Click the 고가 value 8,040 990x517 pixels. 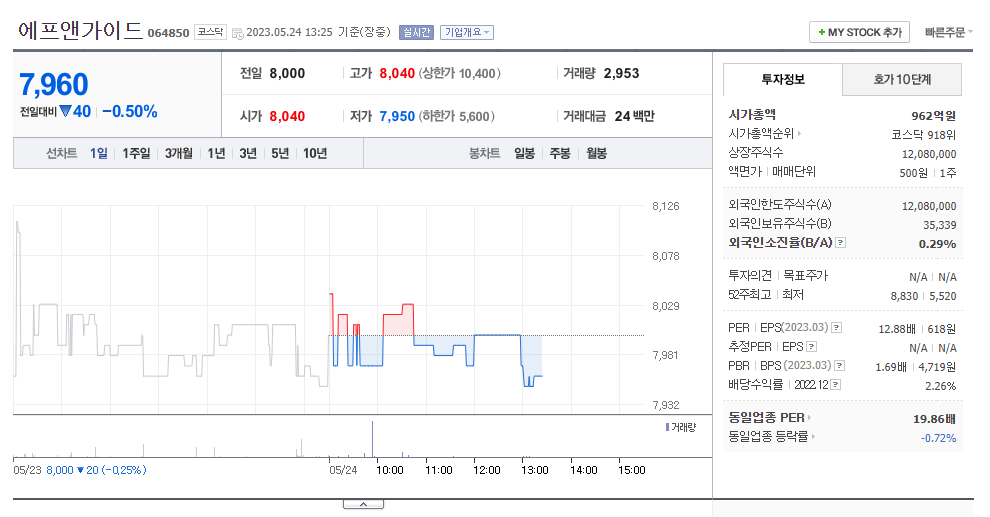point(397,73)
